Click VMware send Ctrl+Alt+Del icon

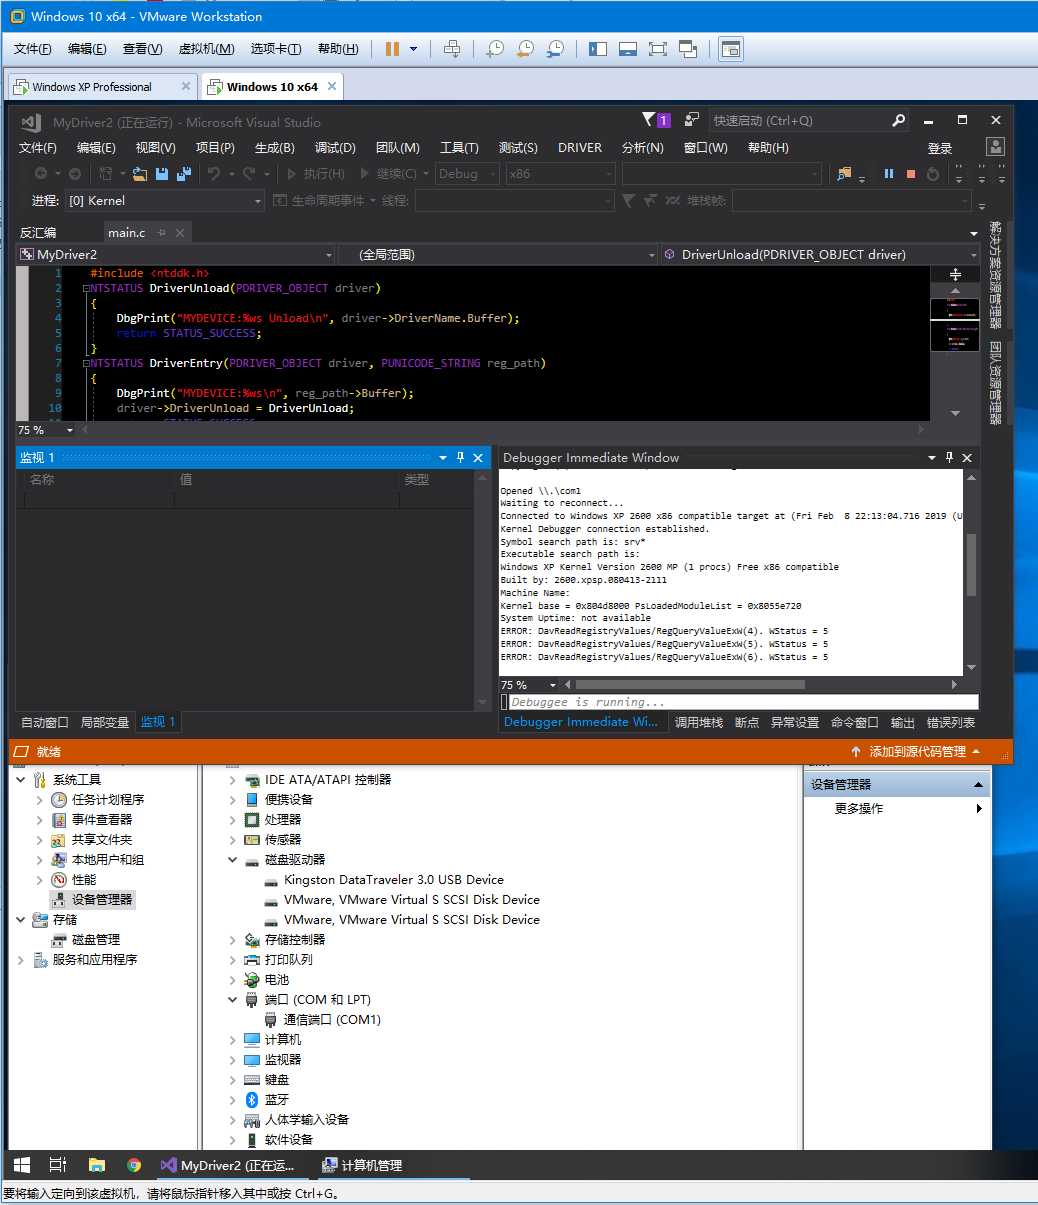[452, 48]
